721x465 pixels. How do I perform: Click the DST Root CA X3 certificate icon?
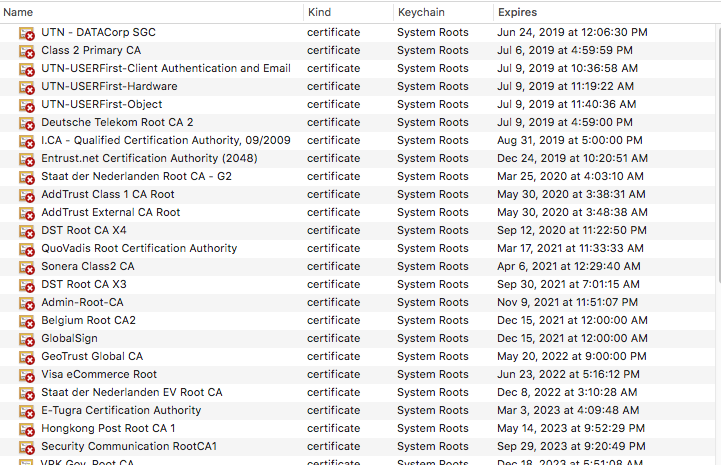pos(27,285)
